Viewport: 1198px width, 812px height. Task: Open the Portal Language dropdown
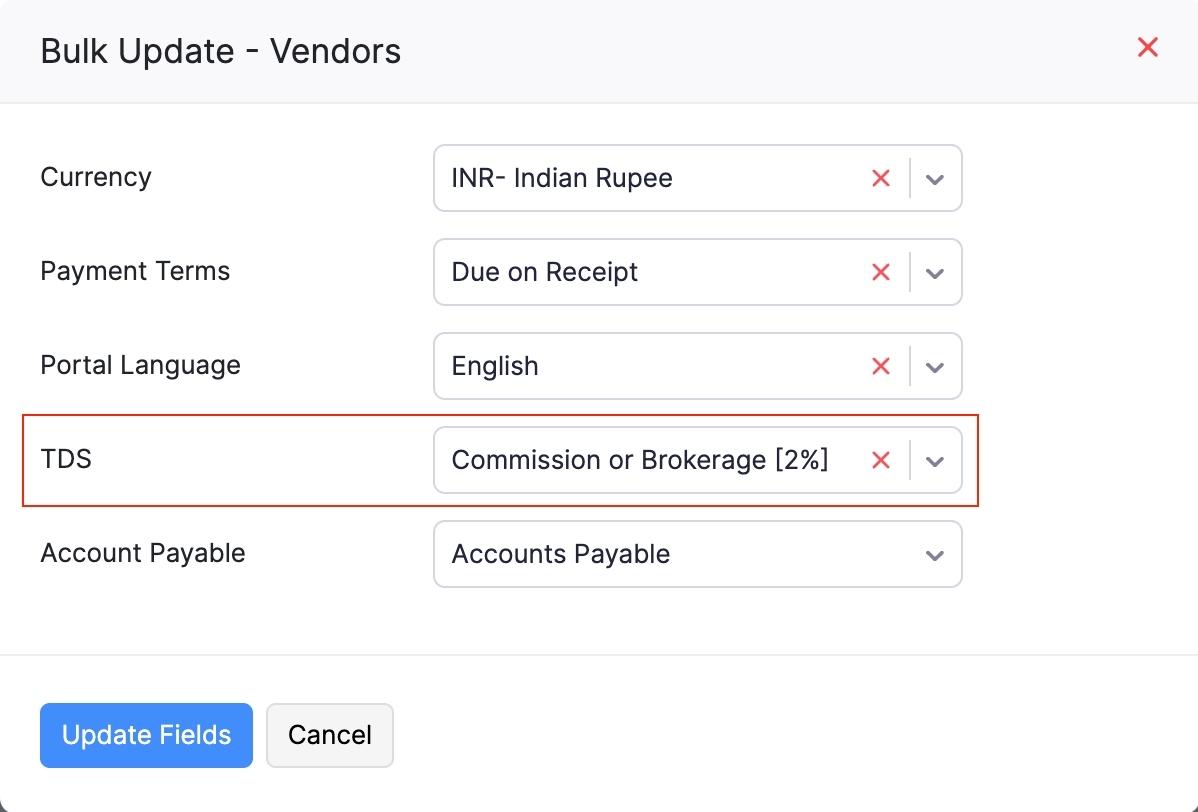pos(934,366)
